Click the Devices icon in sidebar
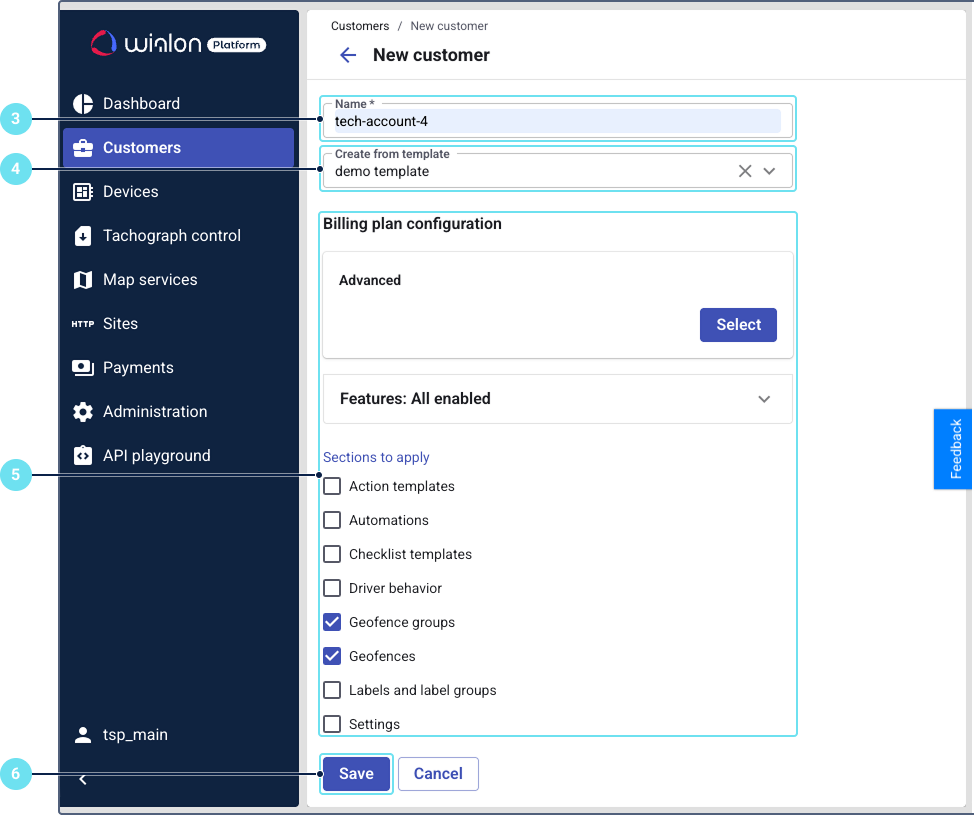 [x=83, y=192]
